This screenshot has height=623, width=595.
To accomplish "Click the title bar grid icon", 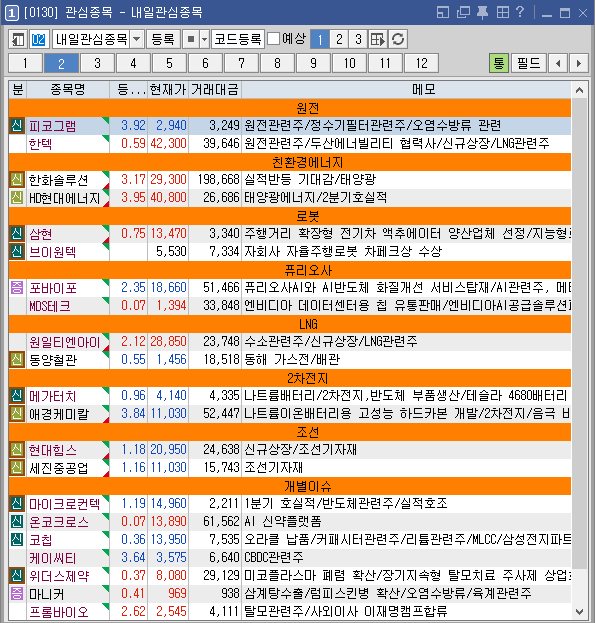I will 502,12.
